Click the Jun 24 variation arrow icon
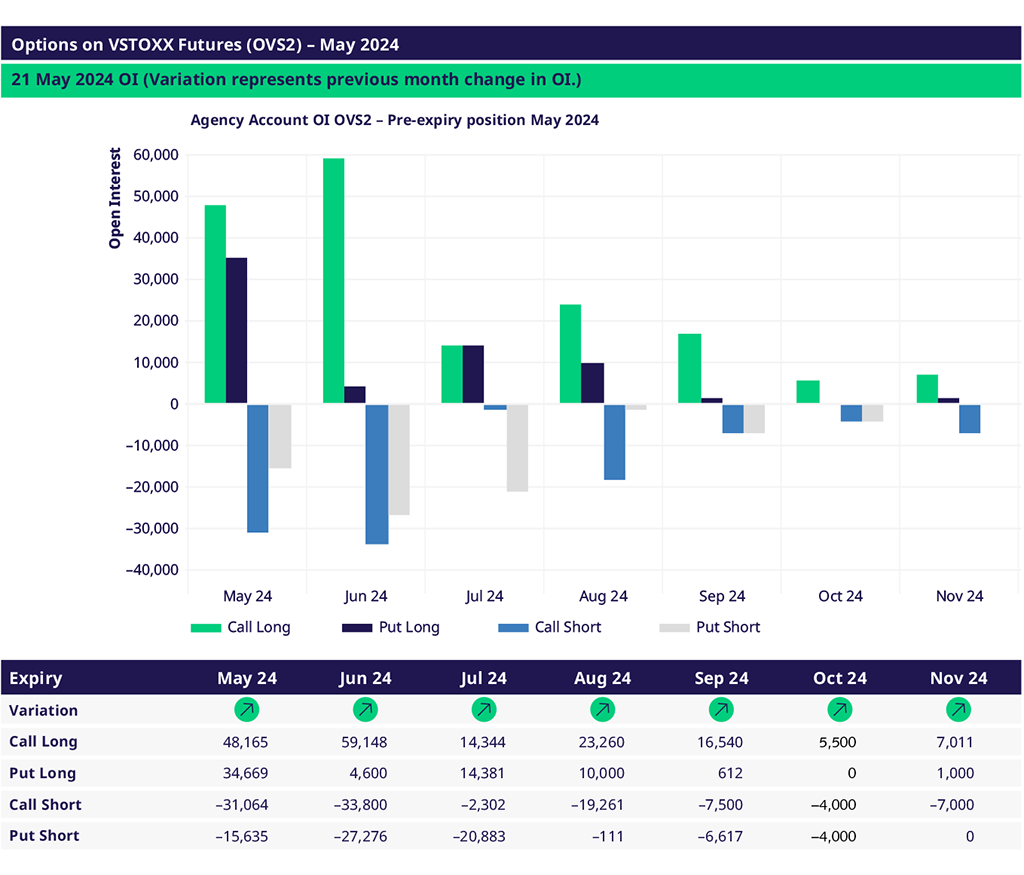1024x875 pixels. tap(365, 710)
